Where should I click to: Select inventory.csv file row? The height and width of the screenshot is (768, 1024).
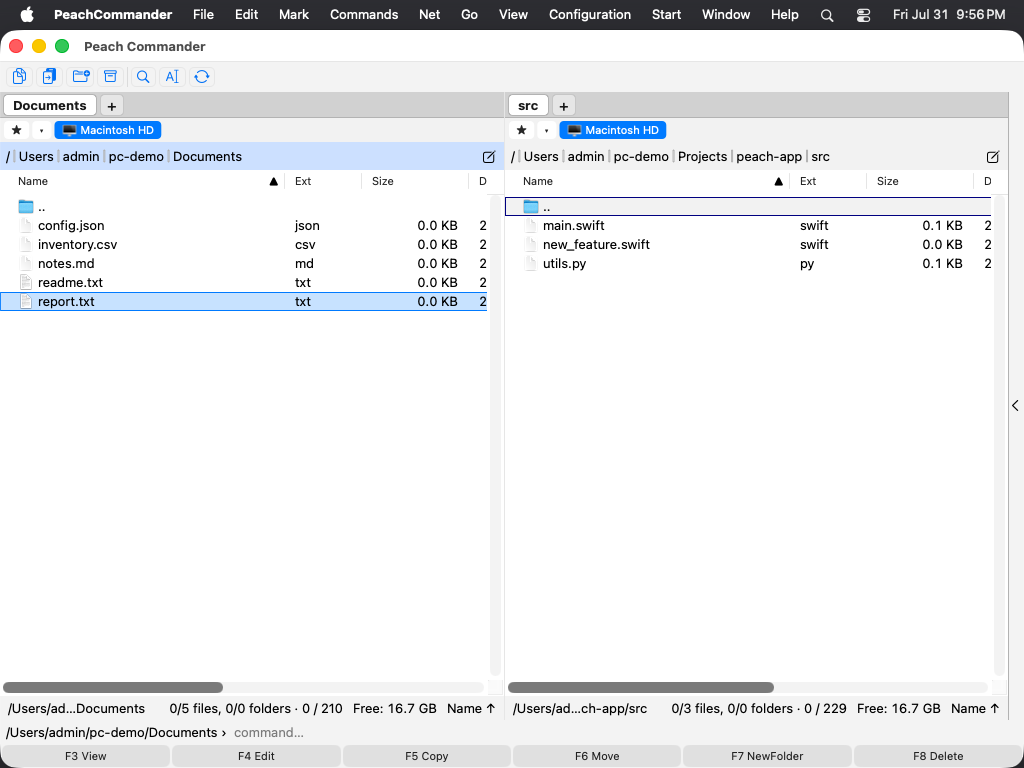click(x=244, y=244)
